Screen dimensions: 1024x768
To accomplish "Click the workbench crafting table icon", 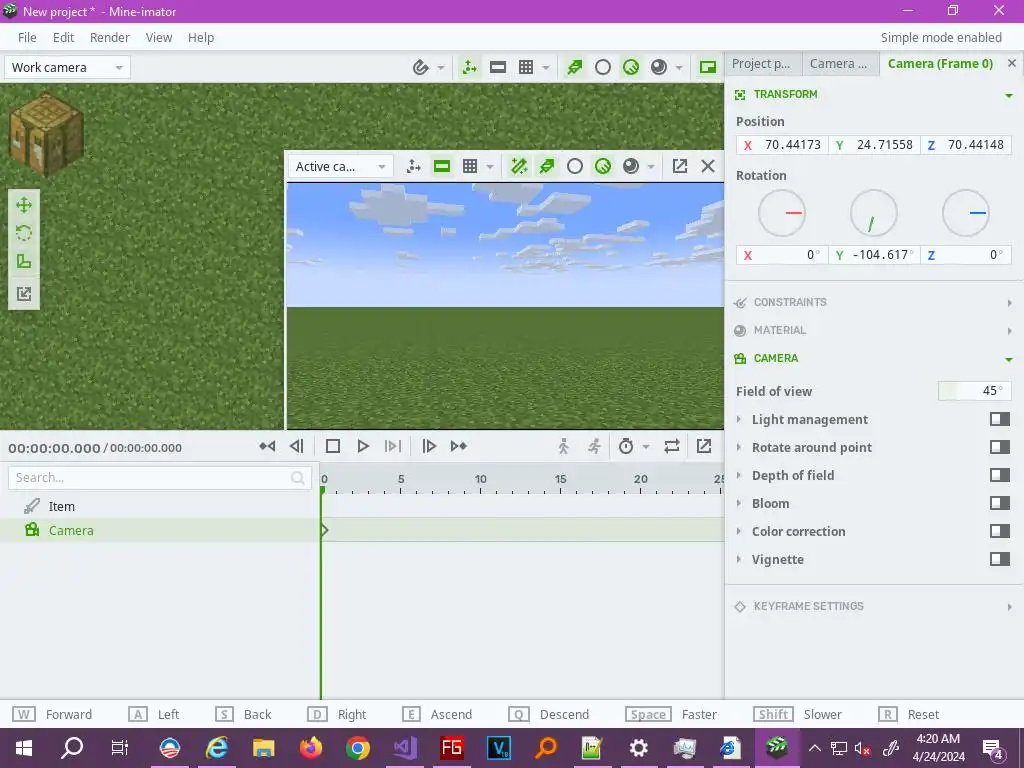I will point(46,135).
